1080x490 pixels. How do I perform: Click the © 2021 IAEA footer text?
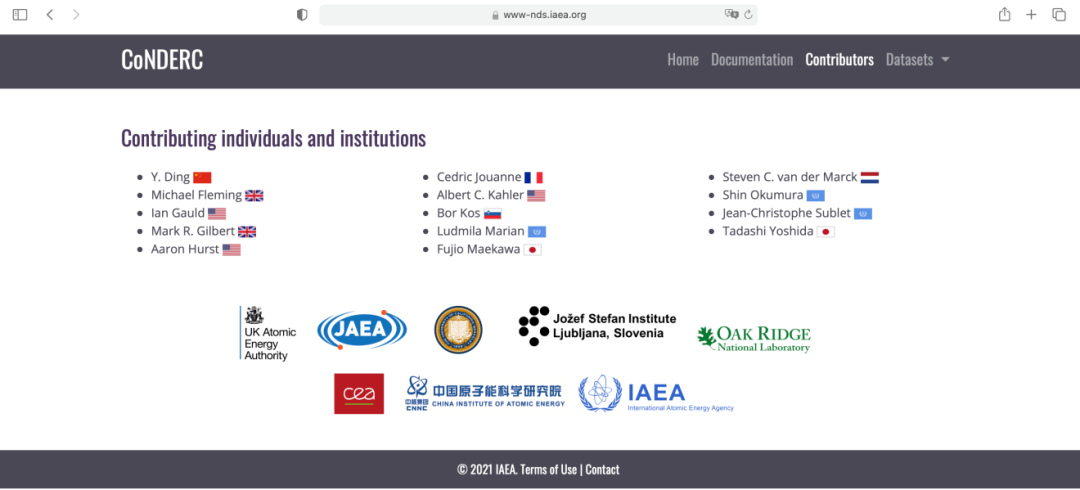tap(486, 469)
